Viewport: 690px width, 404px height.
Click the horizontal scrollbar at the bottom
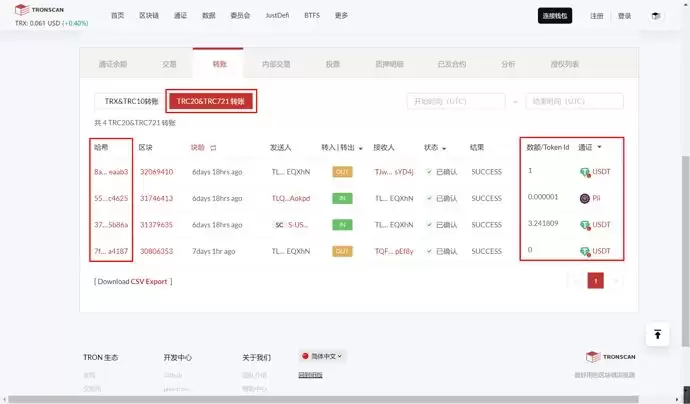323,399
